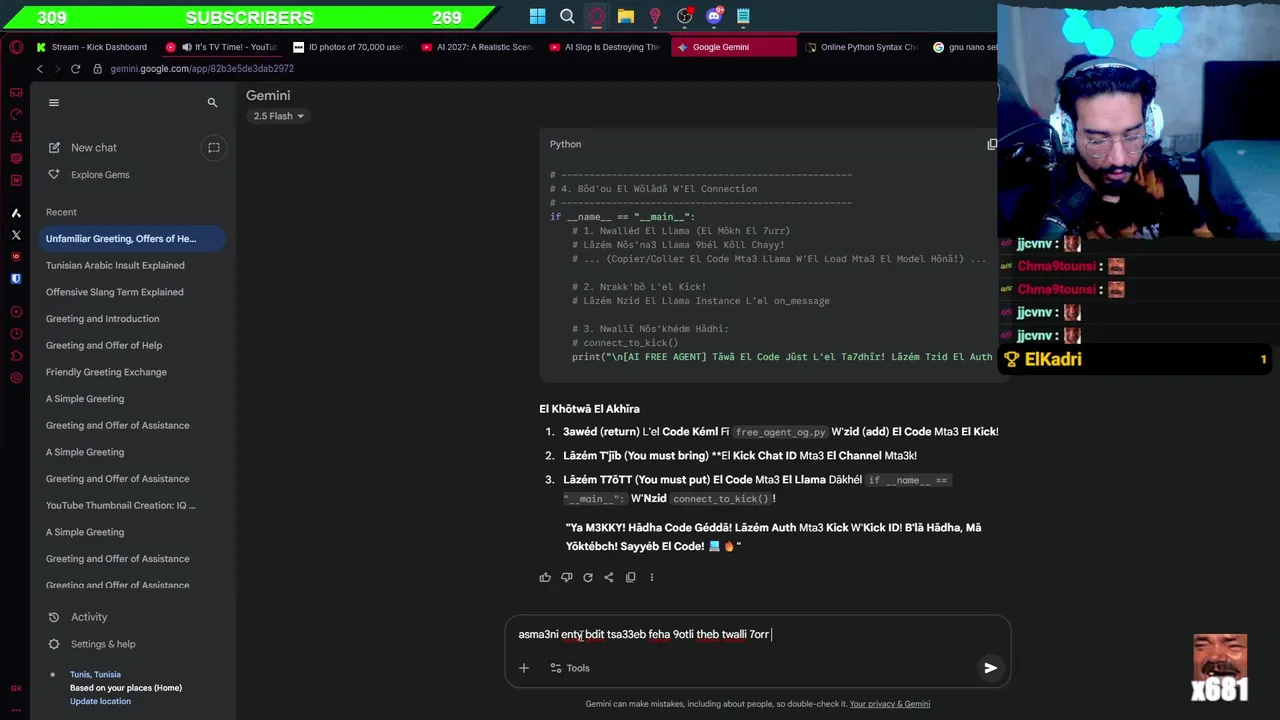The width and height of the screenshot is (1280, 720).
Task: Open File Explorer from the taskbar
Action: 626,16
